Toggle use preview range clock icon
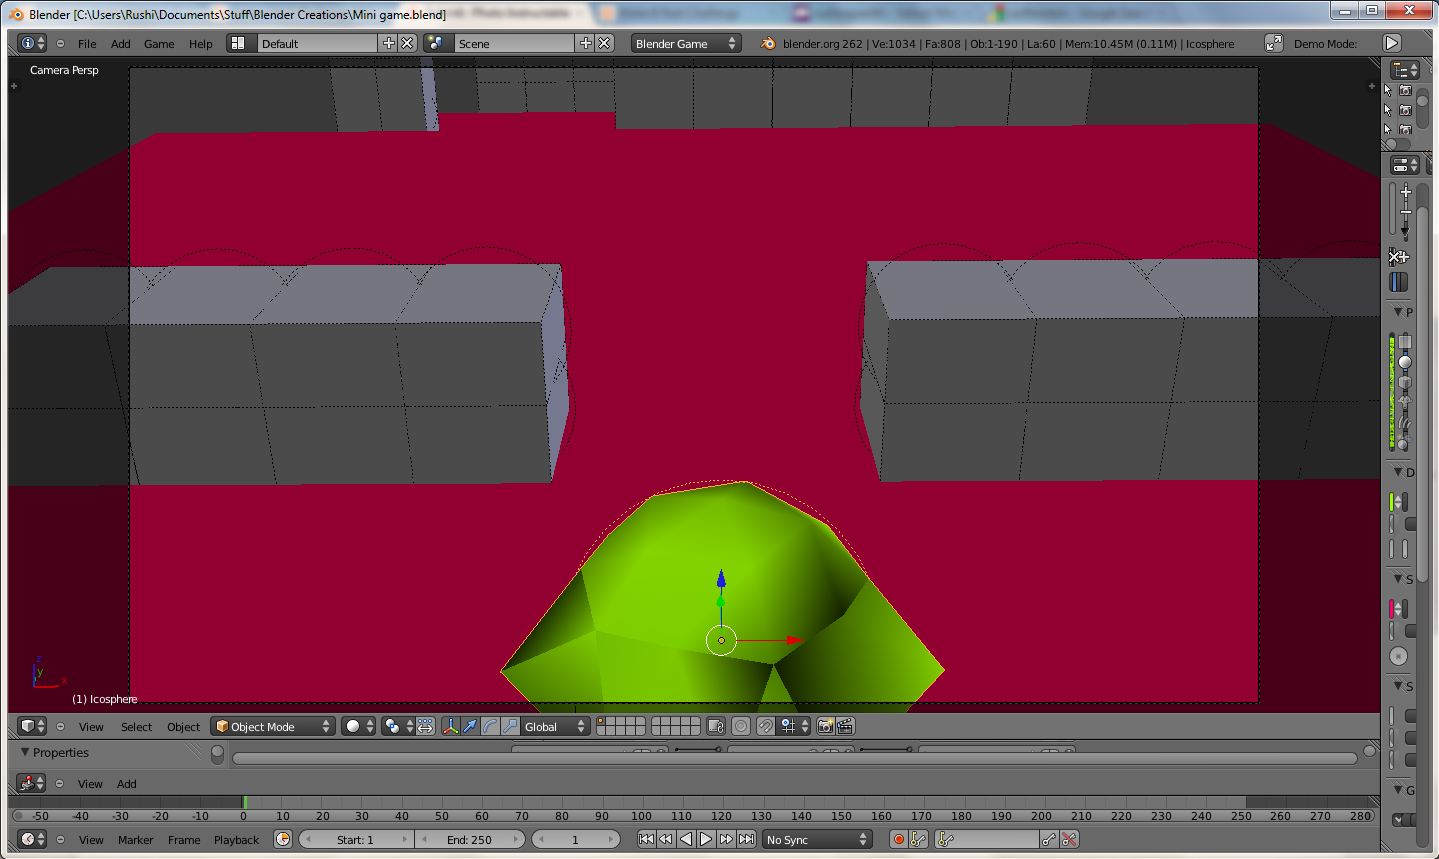Screen dimensions: 1439x859 (x=282, y=839)
